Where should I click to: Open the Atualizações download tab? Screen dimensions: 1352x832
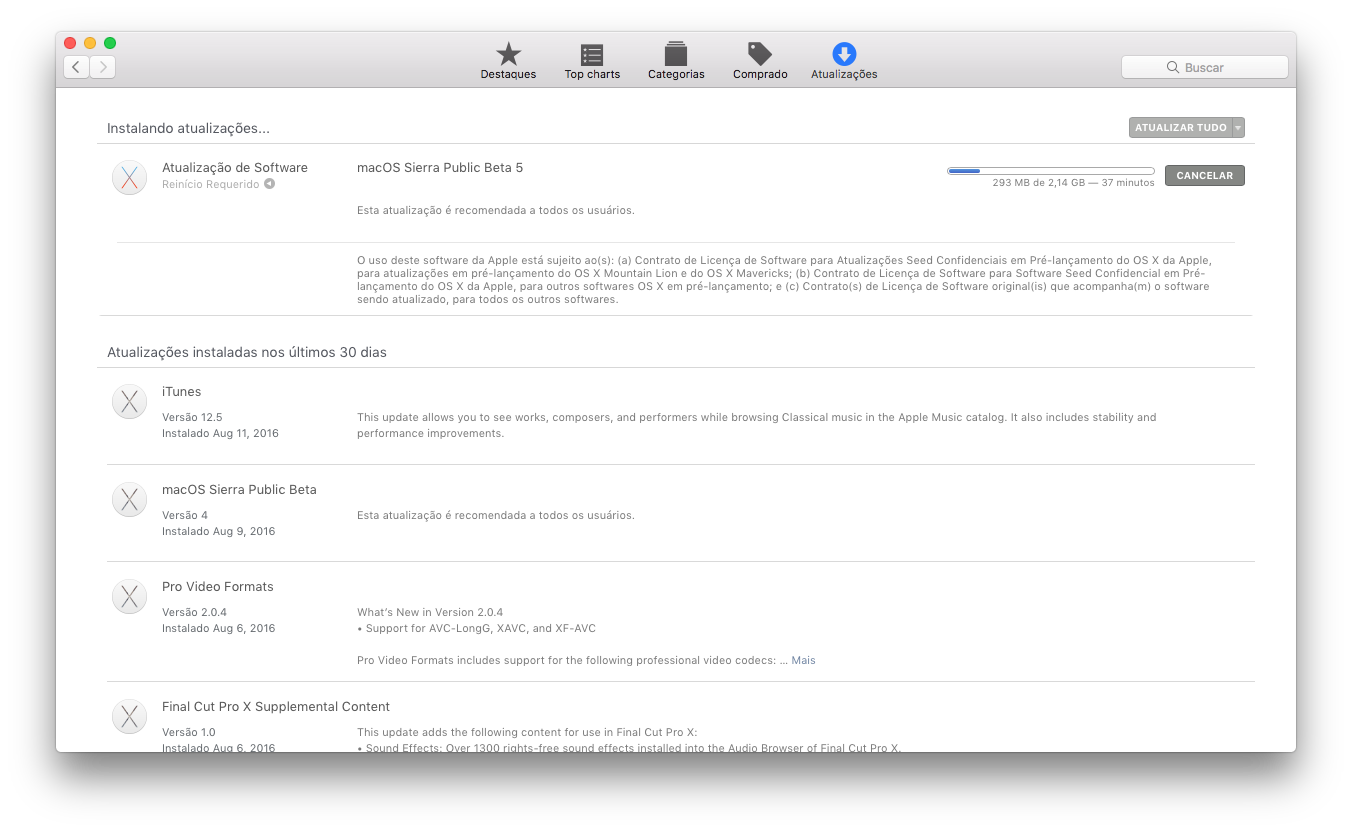pos(844,60)
